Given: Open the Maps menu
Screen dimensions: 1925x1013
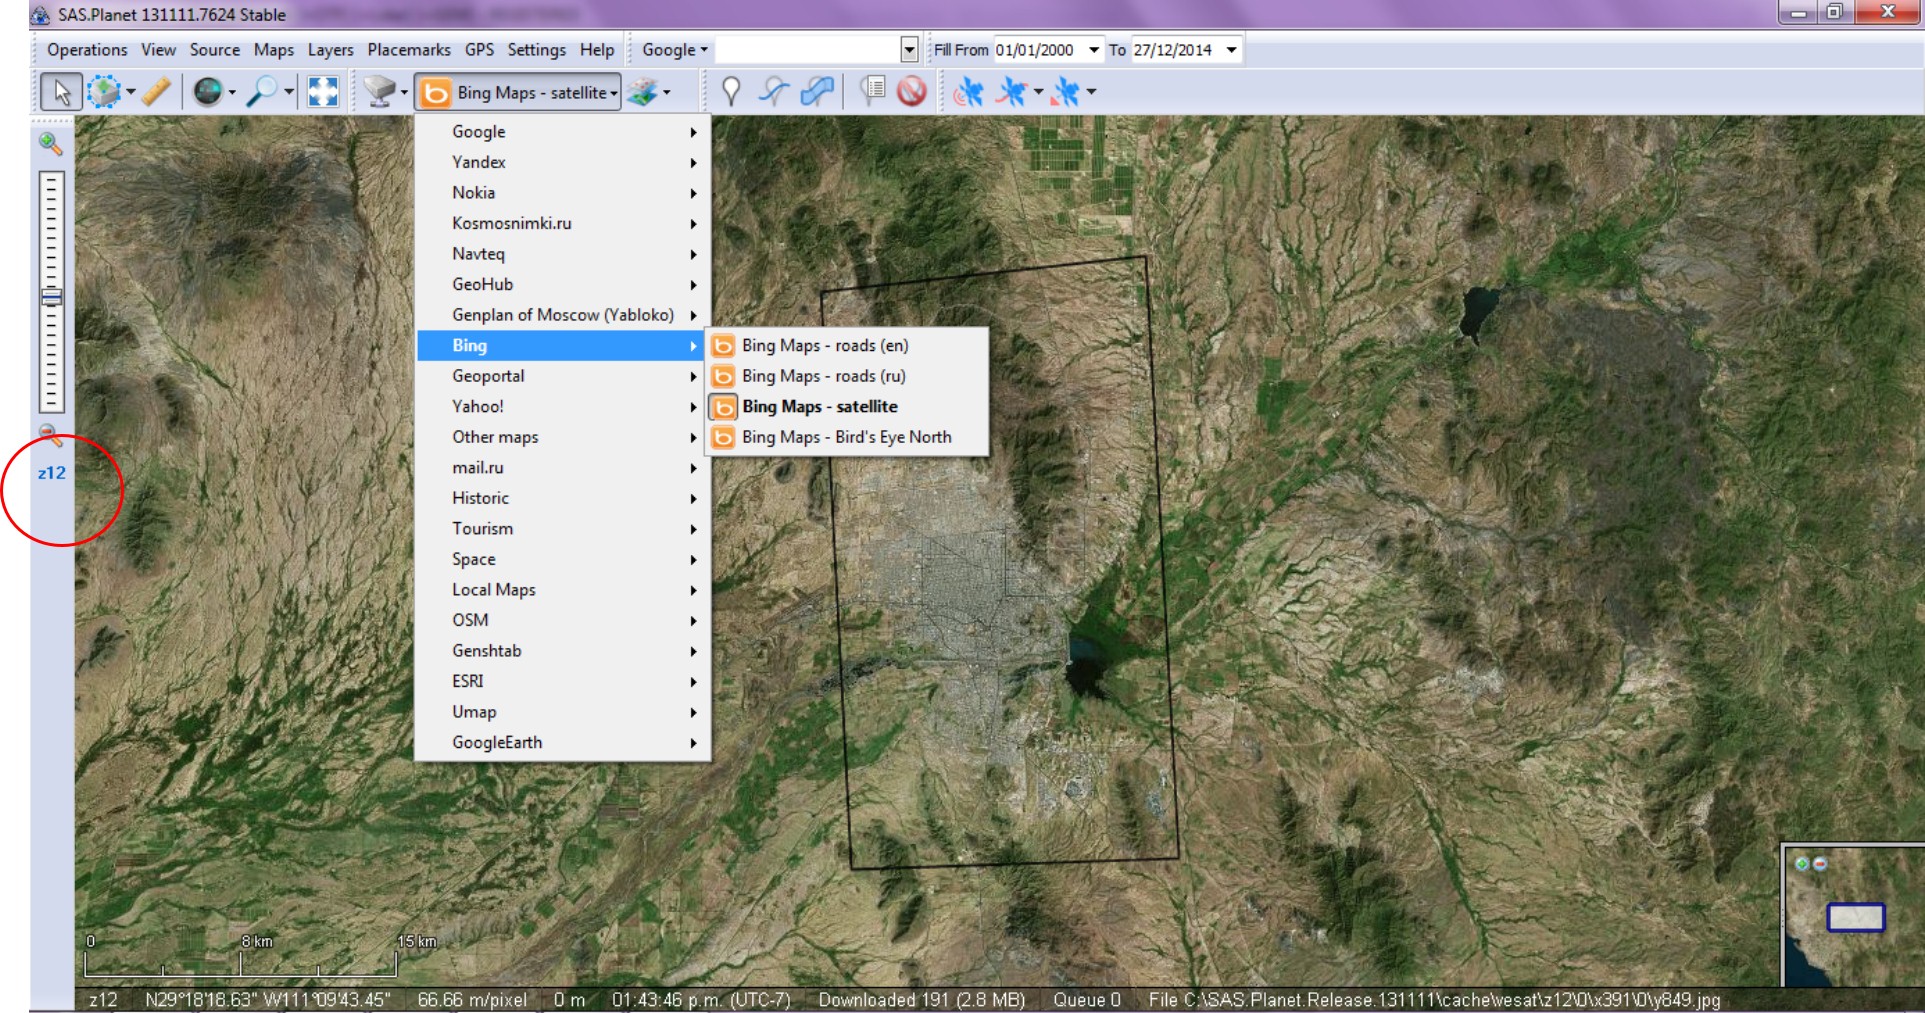Looking at the screenshot, I should click(x=274, y=50).
